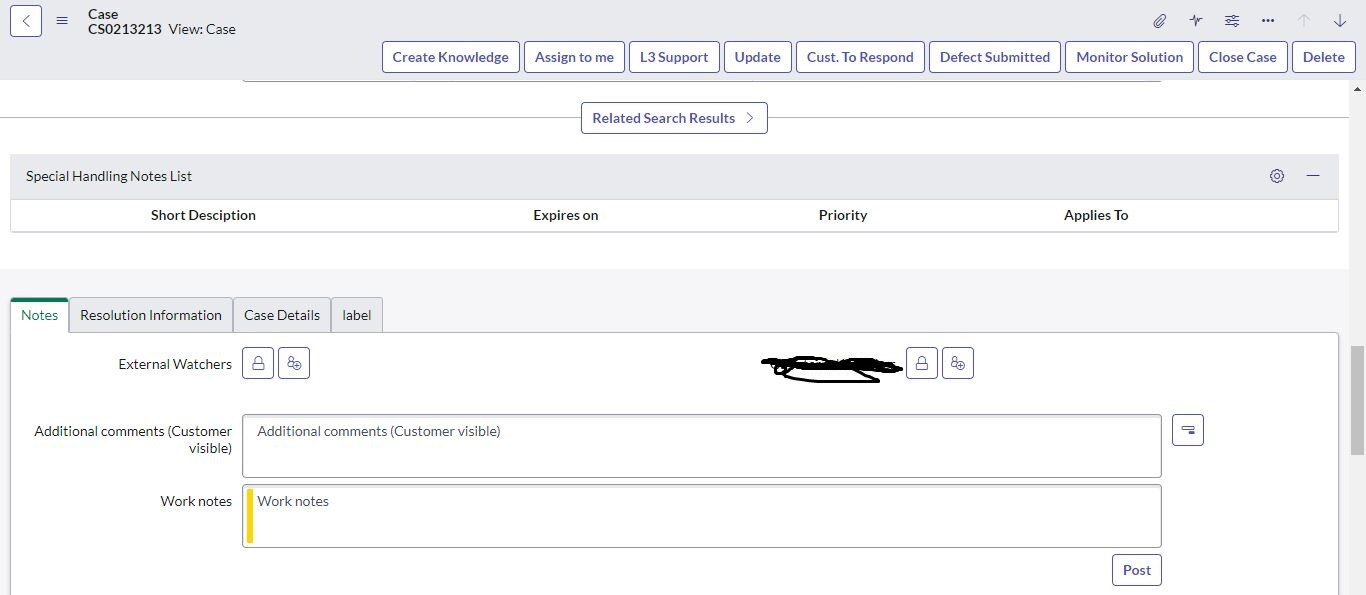Viewport: 1366px width, 595px height.
Task: Add me icon beside redacted field
Action: click(958, 363)
